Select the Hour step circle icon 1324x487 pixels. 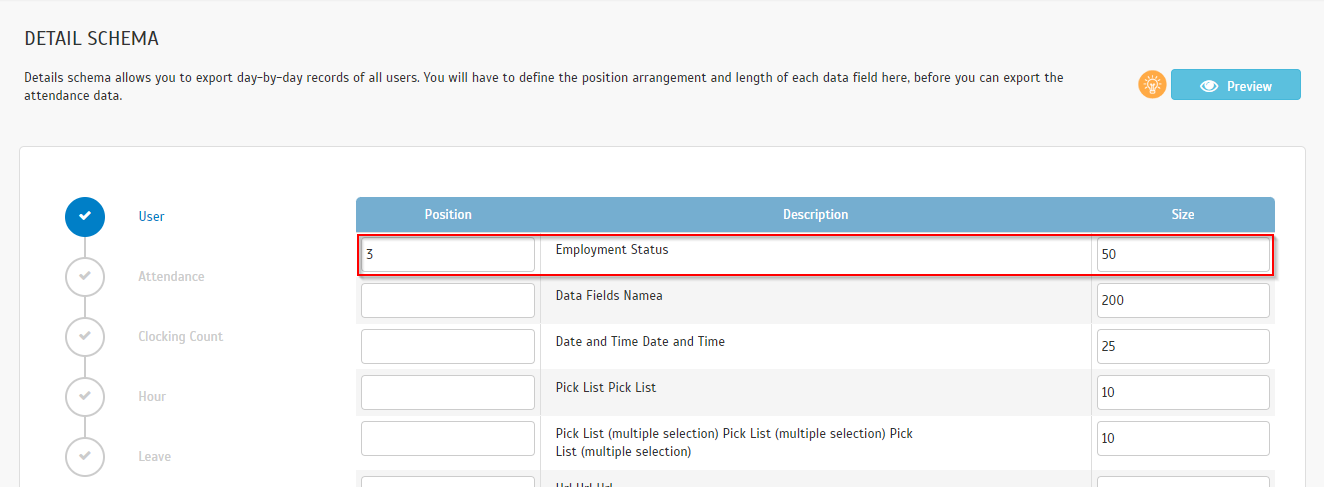85,396
